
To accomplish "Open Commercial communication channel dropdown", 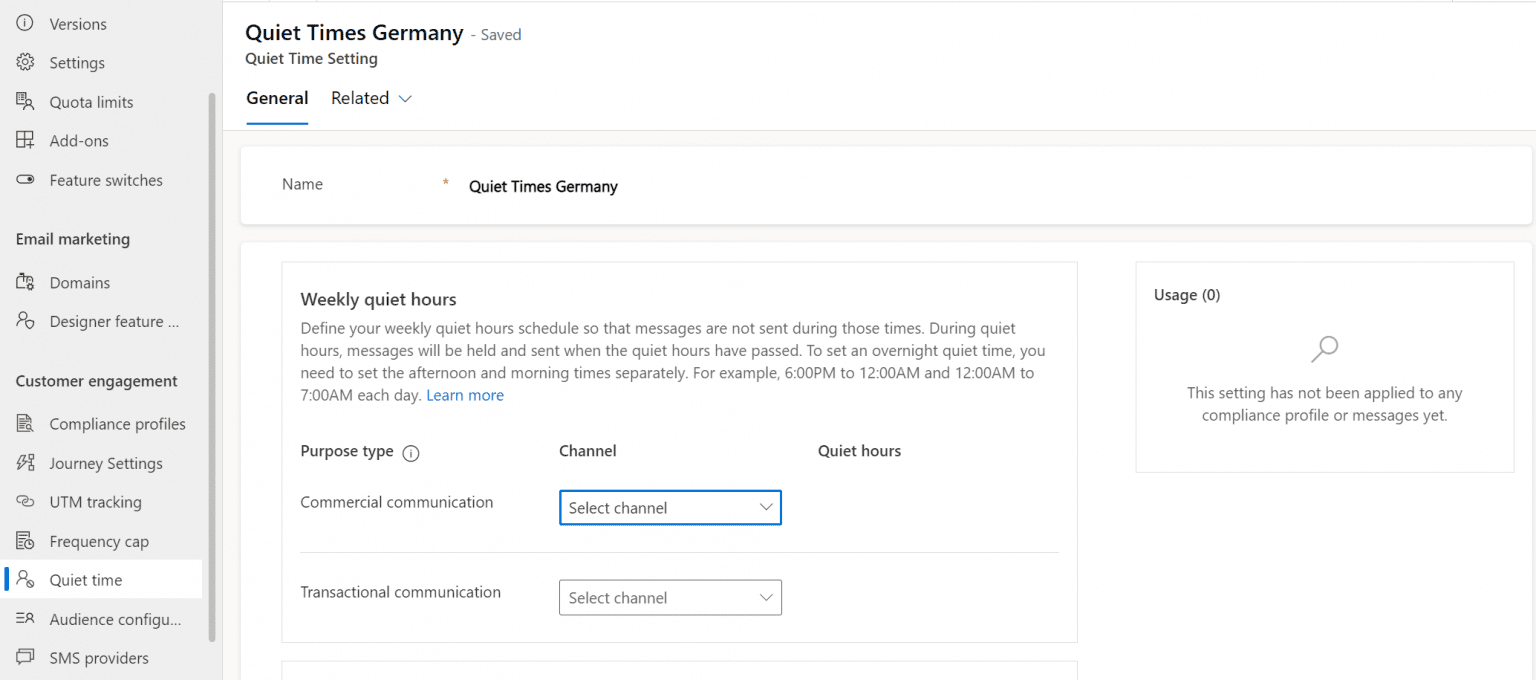I will pos(670,508).
